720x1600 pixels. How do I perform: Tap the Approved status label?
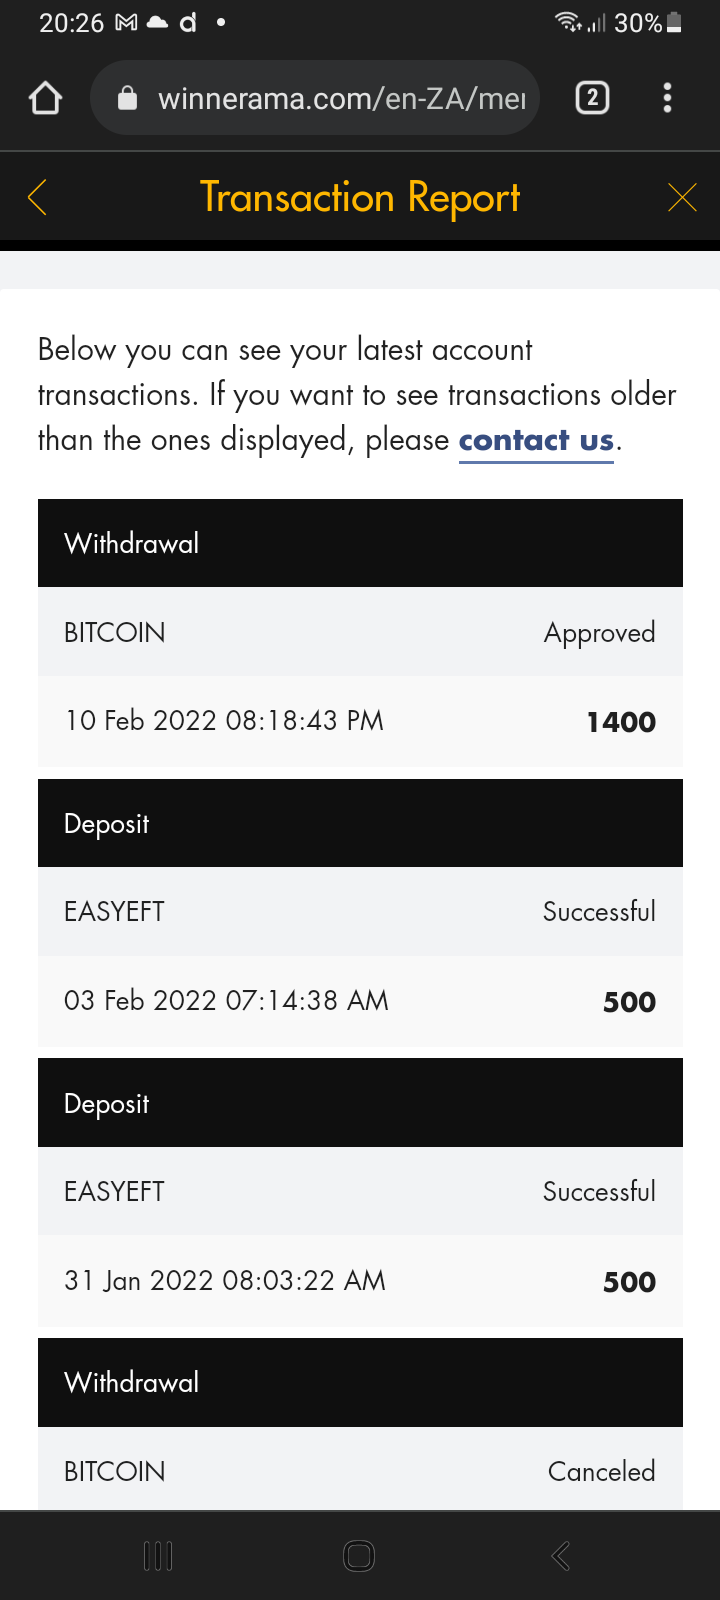(600, 633)
